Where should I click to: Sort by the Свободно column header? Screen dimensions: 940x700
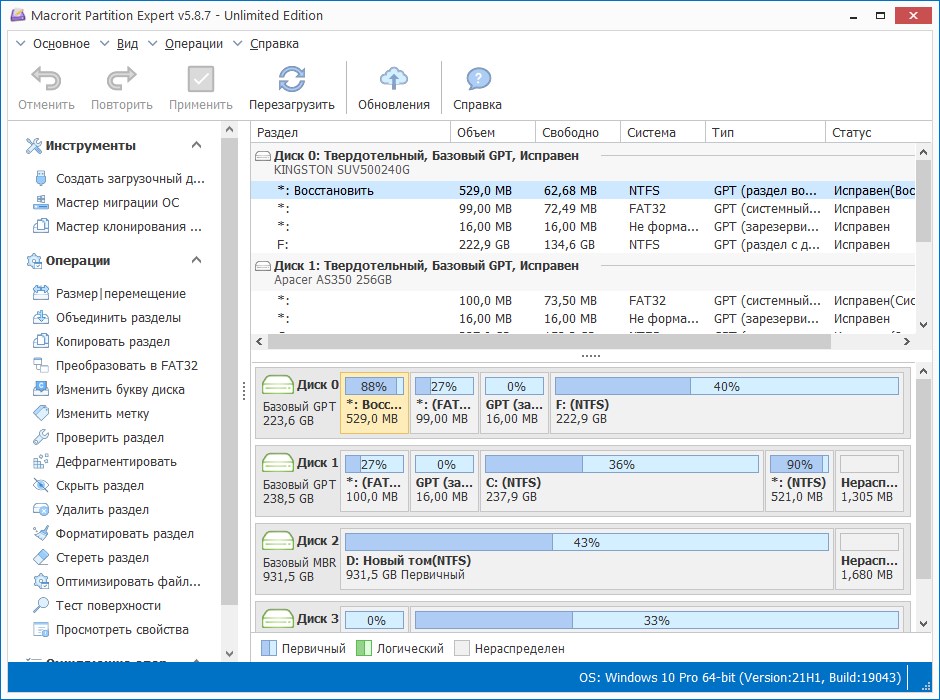coord(570,133)
